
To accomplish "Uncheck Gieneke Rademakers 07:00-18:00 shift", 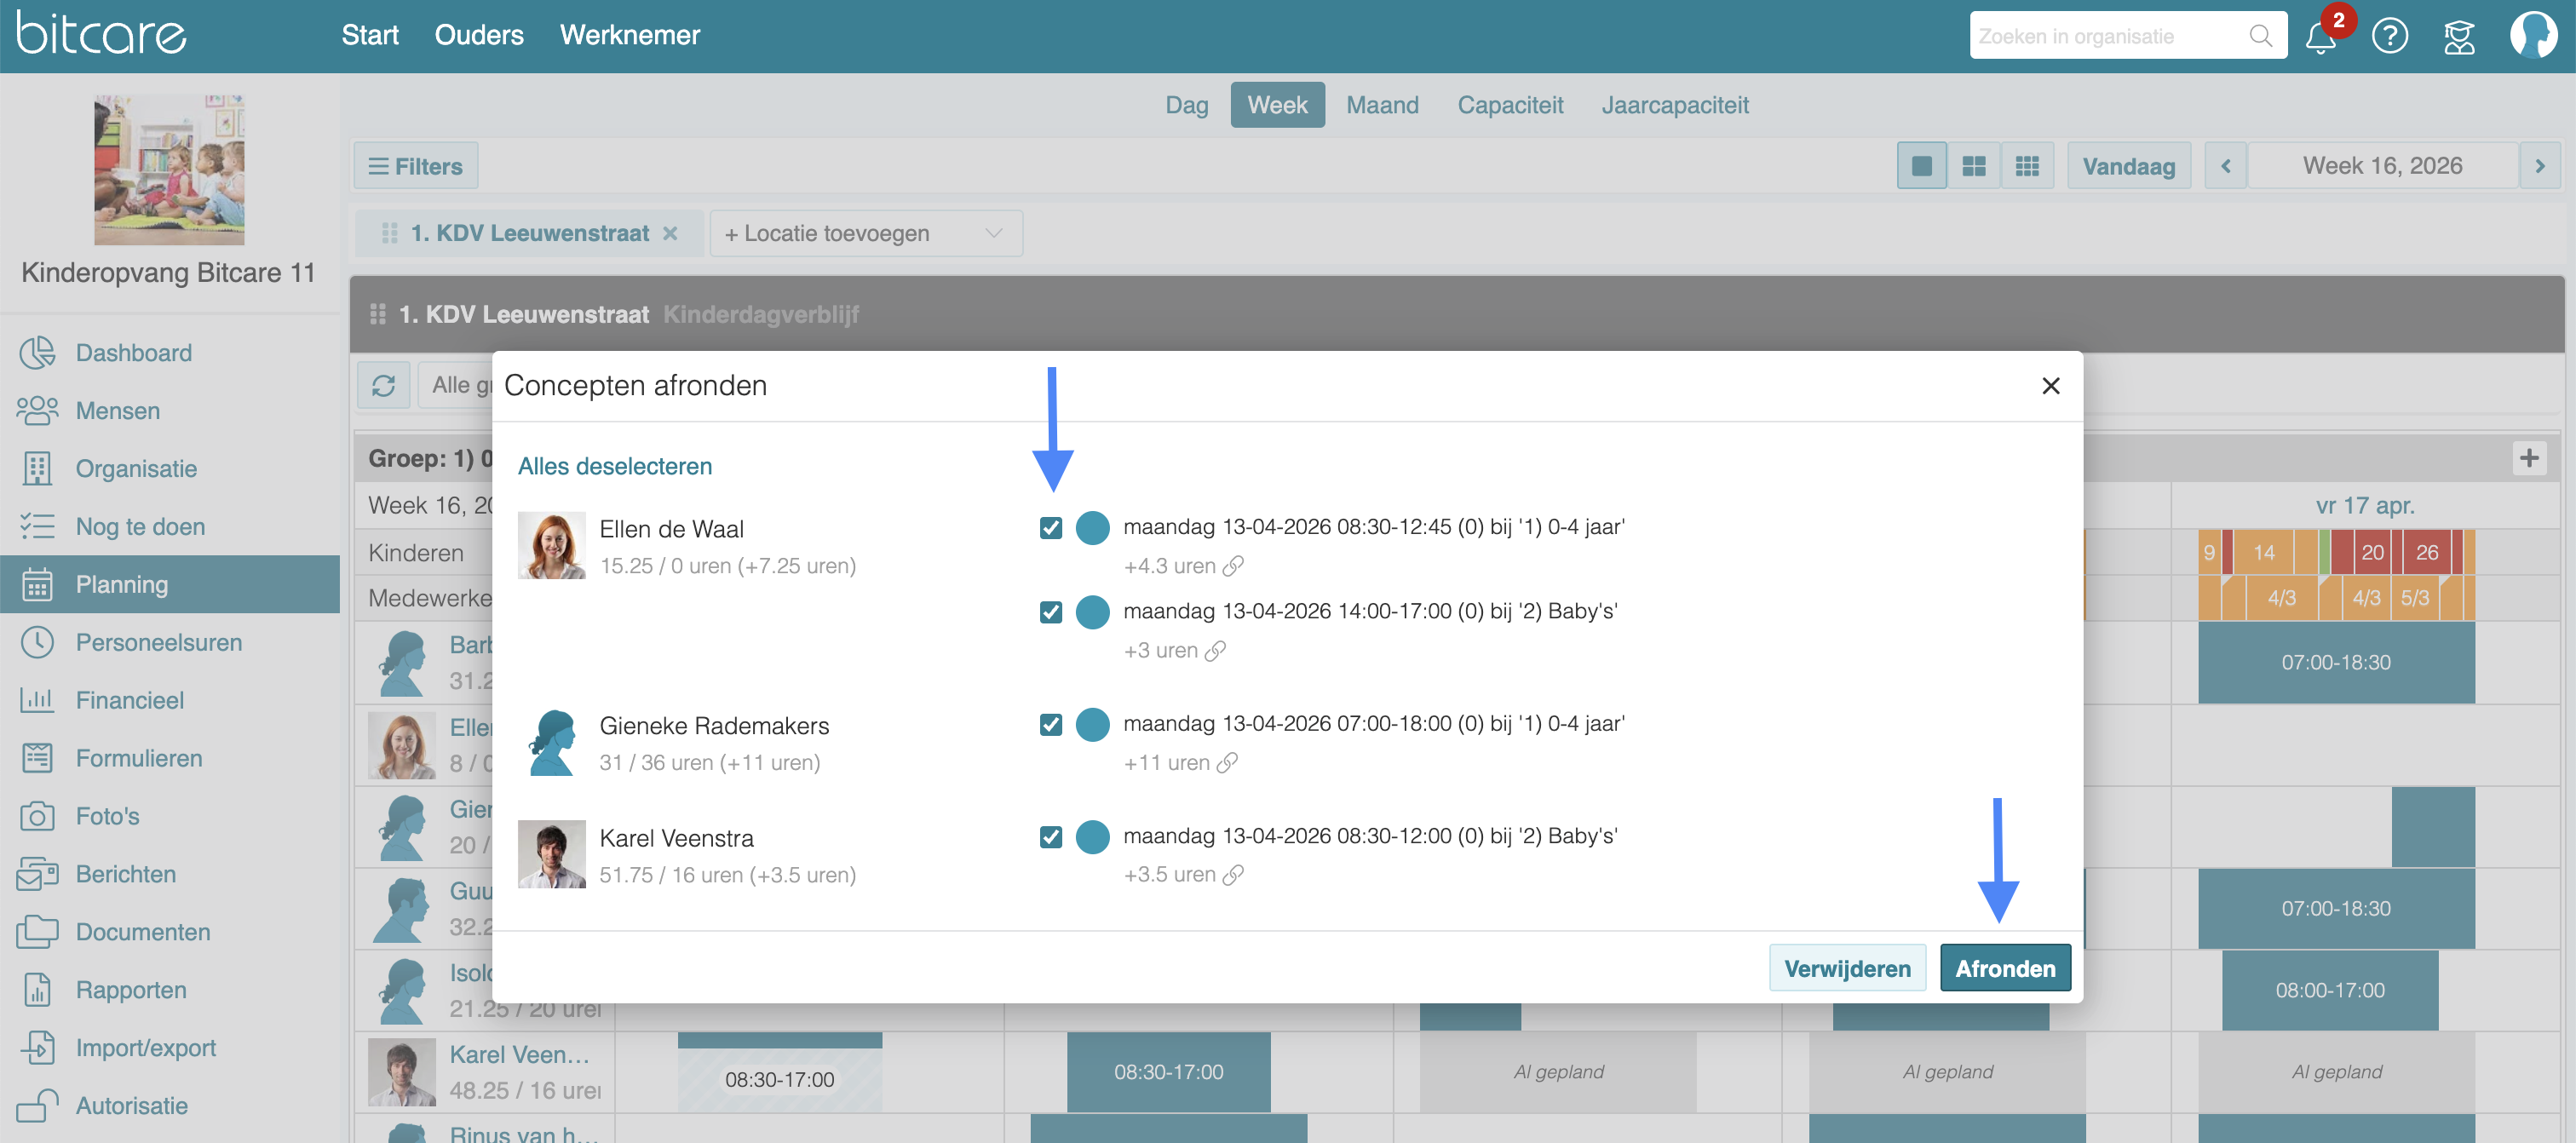I will (1050, 724).
